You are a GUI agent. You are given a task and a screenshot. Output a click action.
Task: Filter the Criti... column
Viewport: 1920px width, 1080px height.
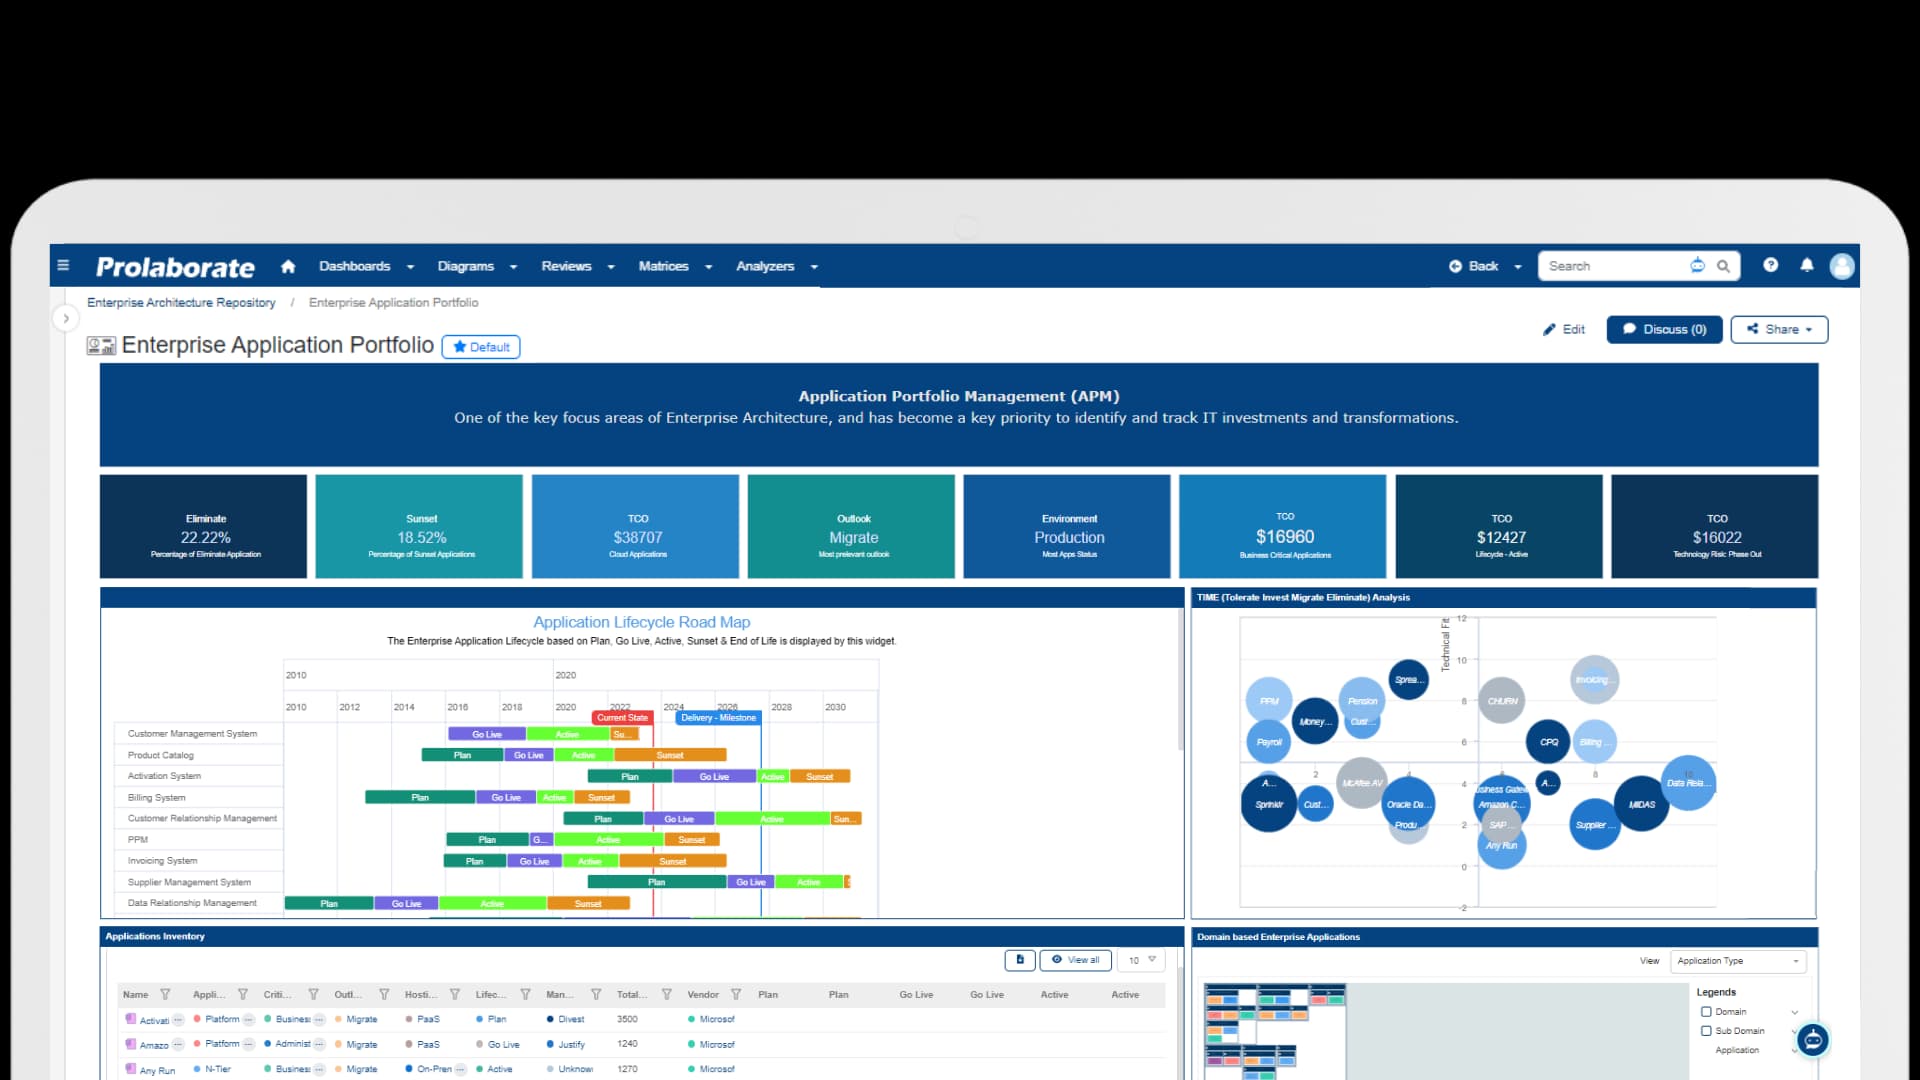click(313, 995)
